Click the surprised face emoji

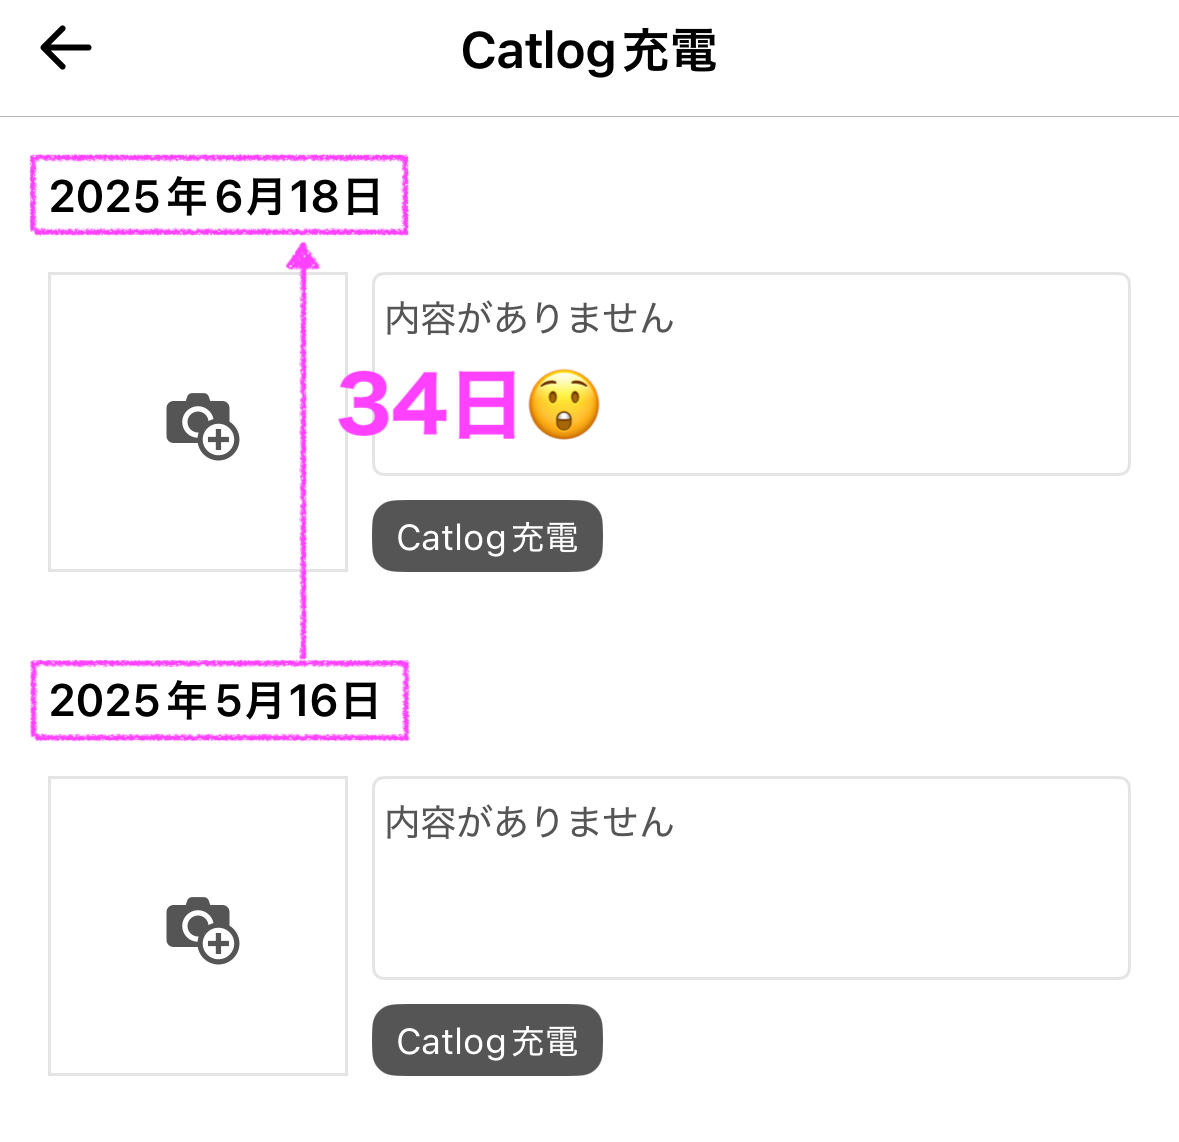564,404
